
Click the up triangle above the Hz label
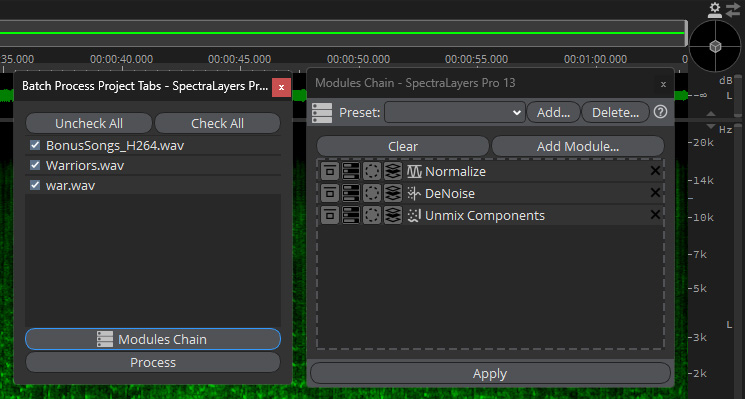click(711, 114)
